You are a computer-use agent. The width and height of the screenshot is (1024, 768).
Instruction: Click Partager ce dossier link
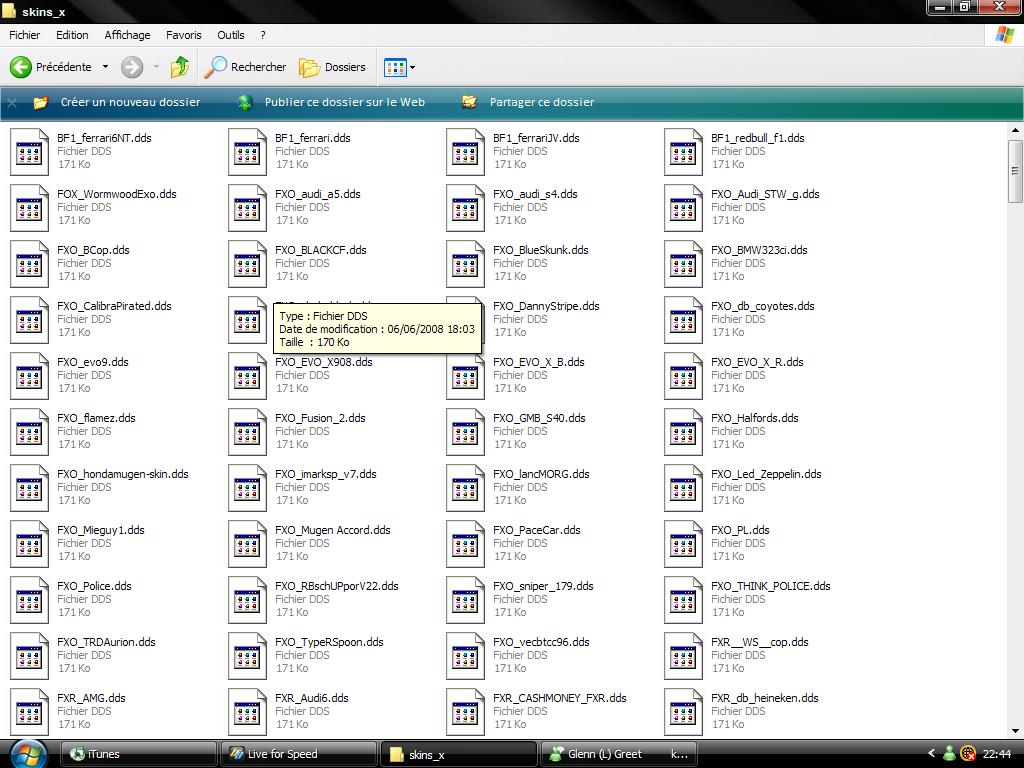541,102
